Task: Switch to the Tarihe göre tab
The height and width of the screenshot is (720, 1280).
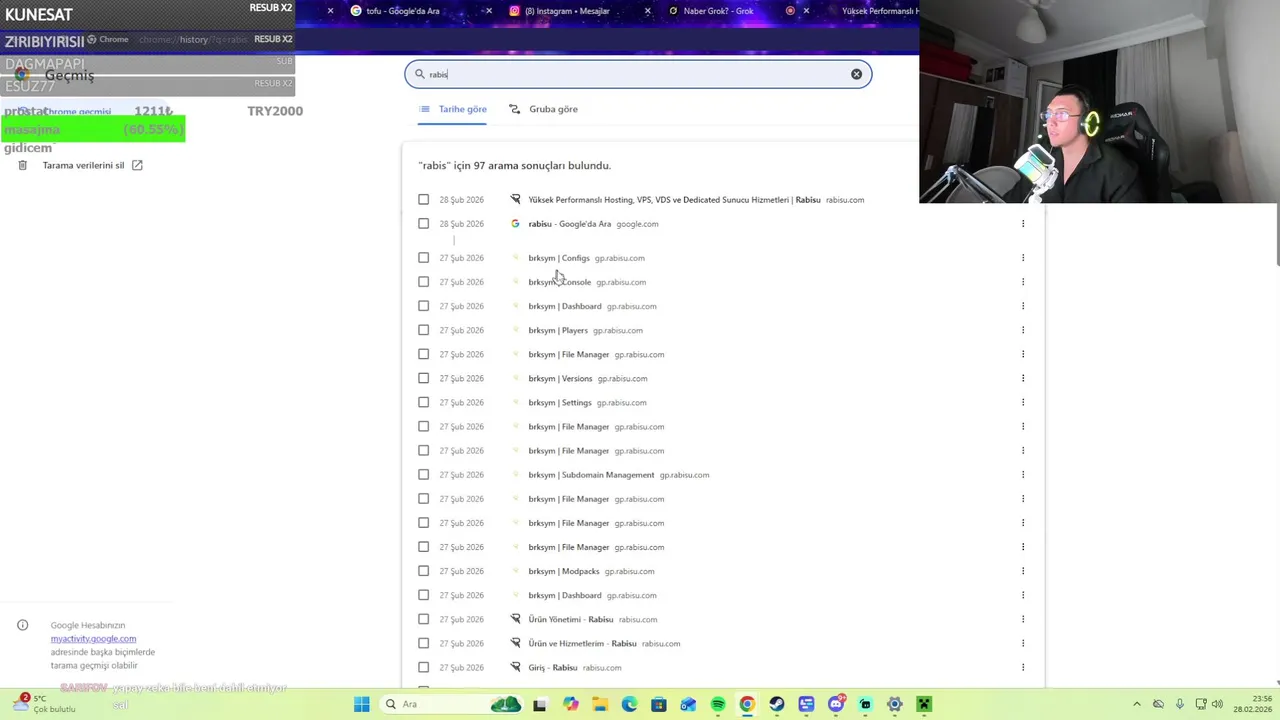Action: coord(453,109)
